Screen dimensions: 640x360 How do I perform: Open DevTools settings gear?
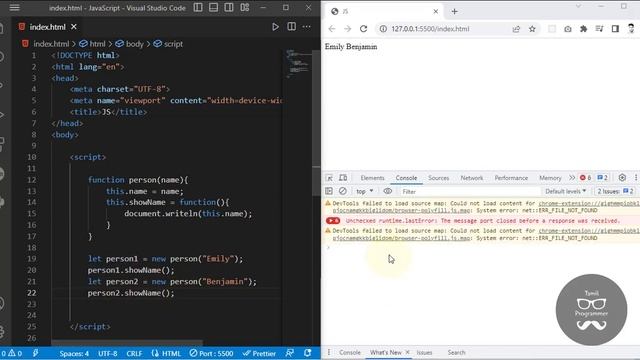click(622, 177)
